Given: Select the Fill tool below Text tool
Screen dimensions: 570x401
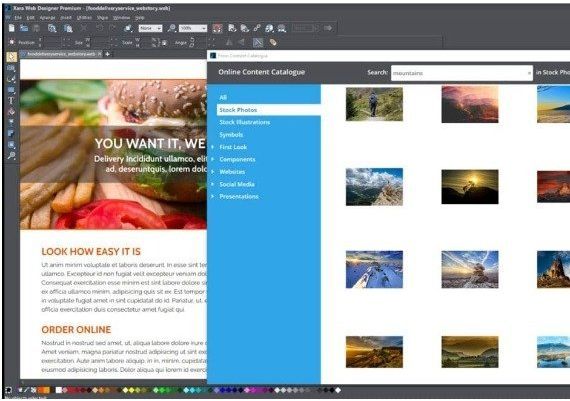Looking at the screenshot, I should pos(11,111).
